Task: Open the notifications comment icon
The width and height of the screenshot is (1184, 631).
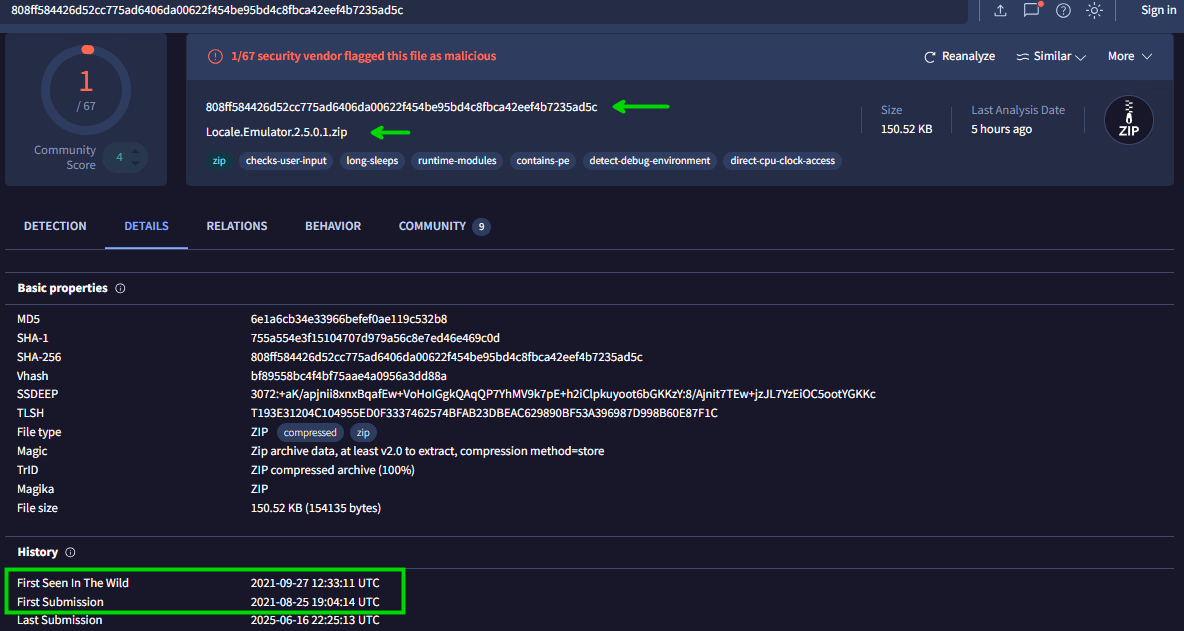Action: pos(1031,10)
